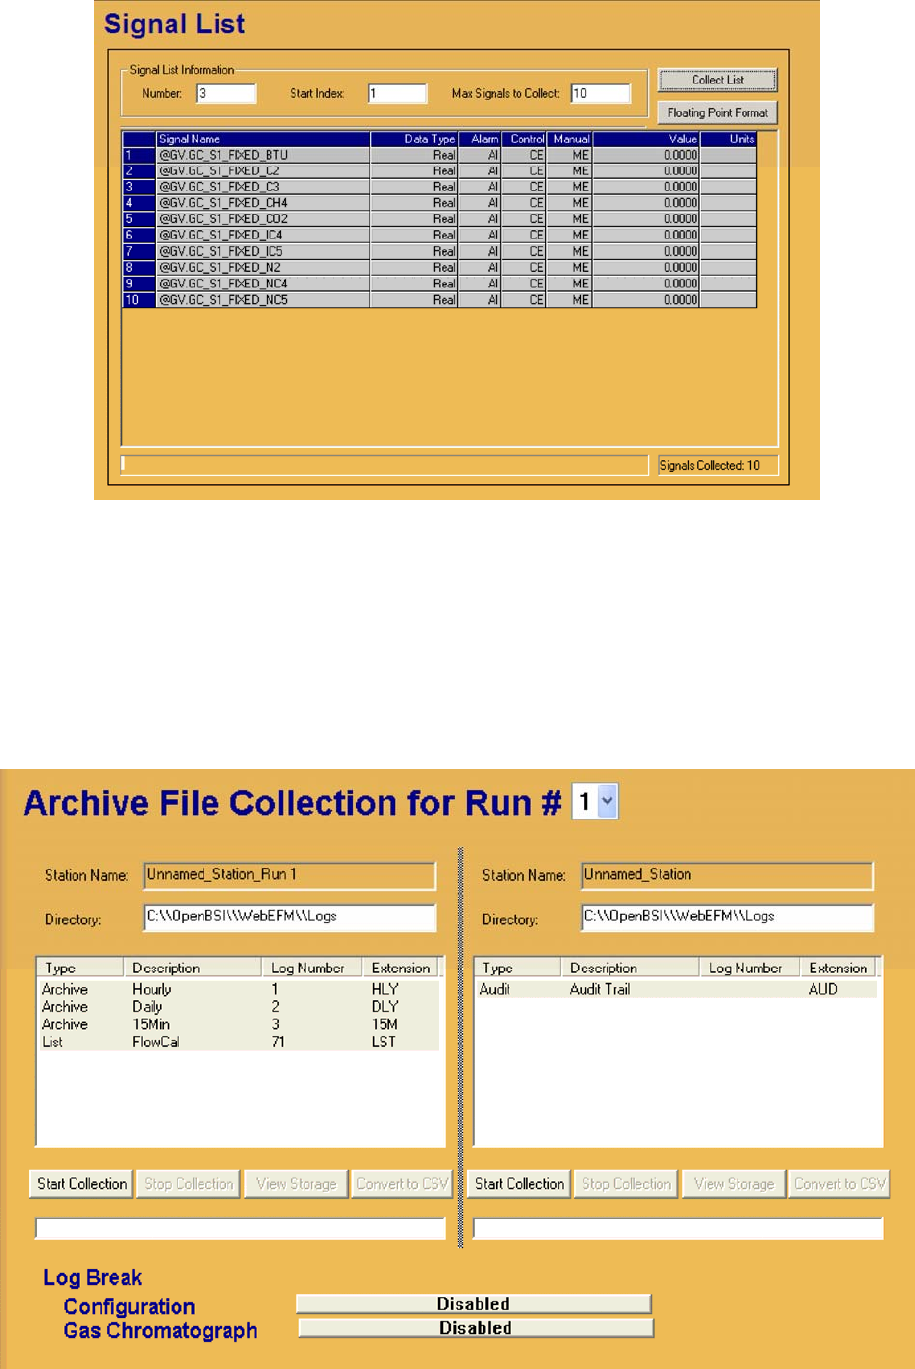Select signal @GV.GC_S1_FIXED_NC4
Screen dimensions: 915x1369
pyautogui.click(x=439, y=283)
